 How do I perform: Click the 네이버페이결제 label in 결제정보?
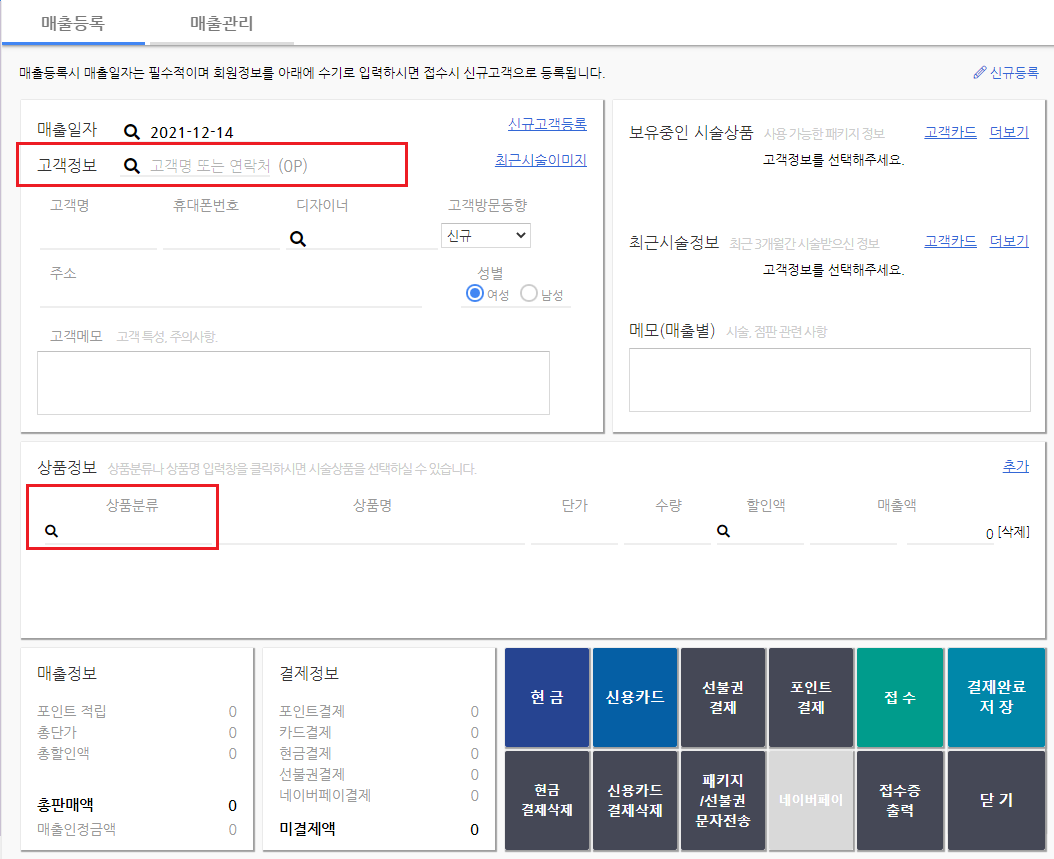point(325,795)
